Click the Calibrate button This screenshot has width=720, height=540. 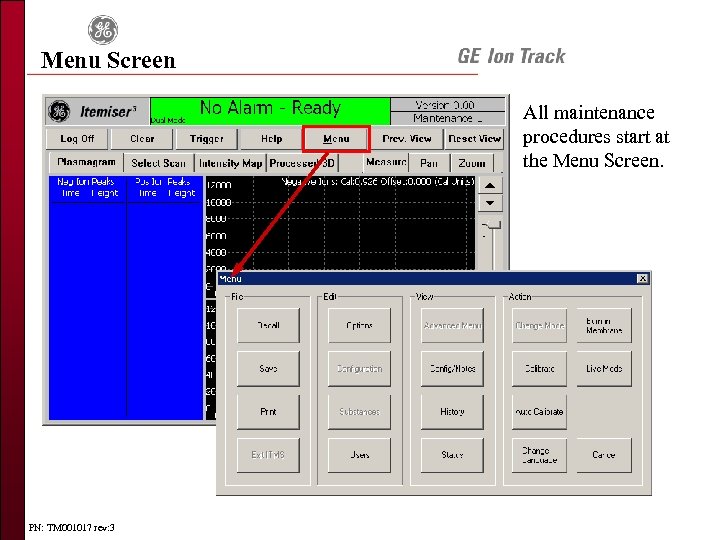(x=539, y=368)
